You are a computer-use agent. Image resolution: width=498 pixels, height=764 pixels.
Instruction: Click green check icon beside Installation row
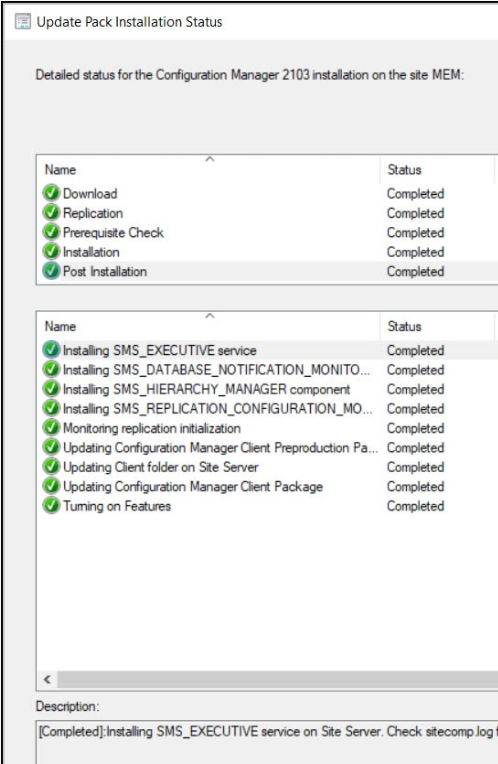click(51, 252)
